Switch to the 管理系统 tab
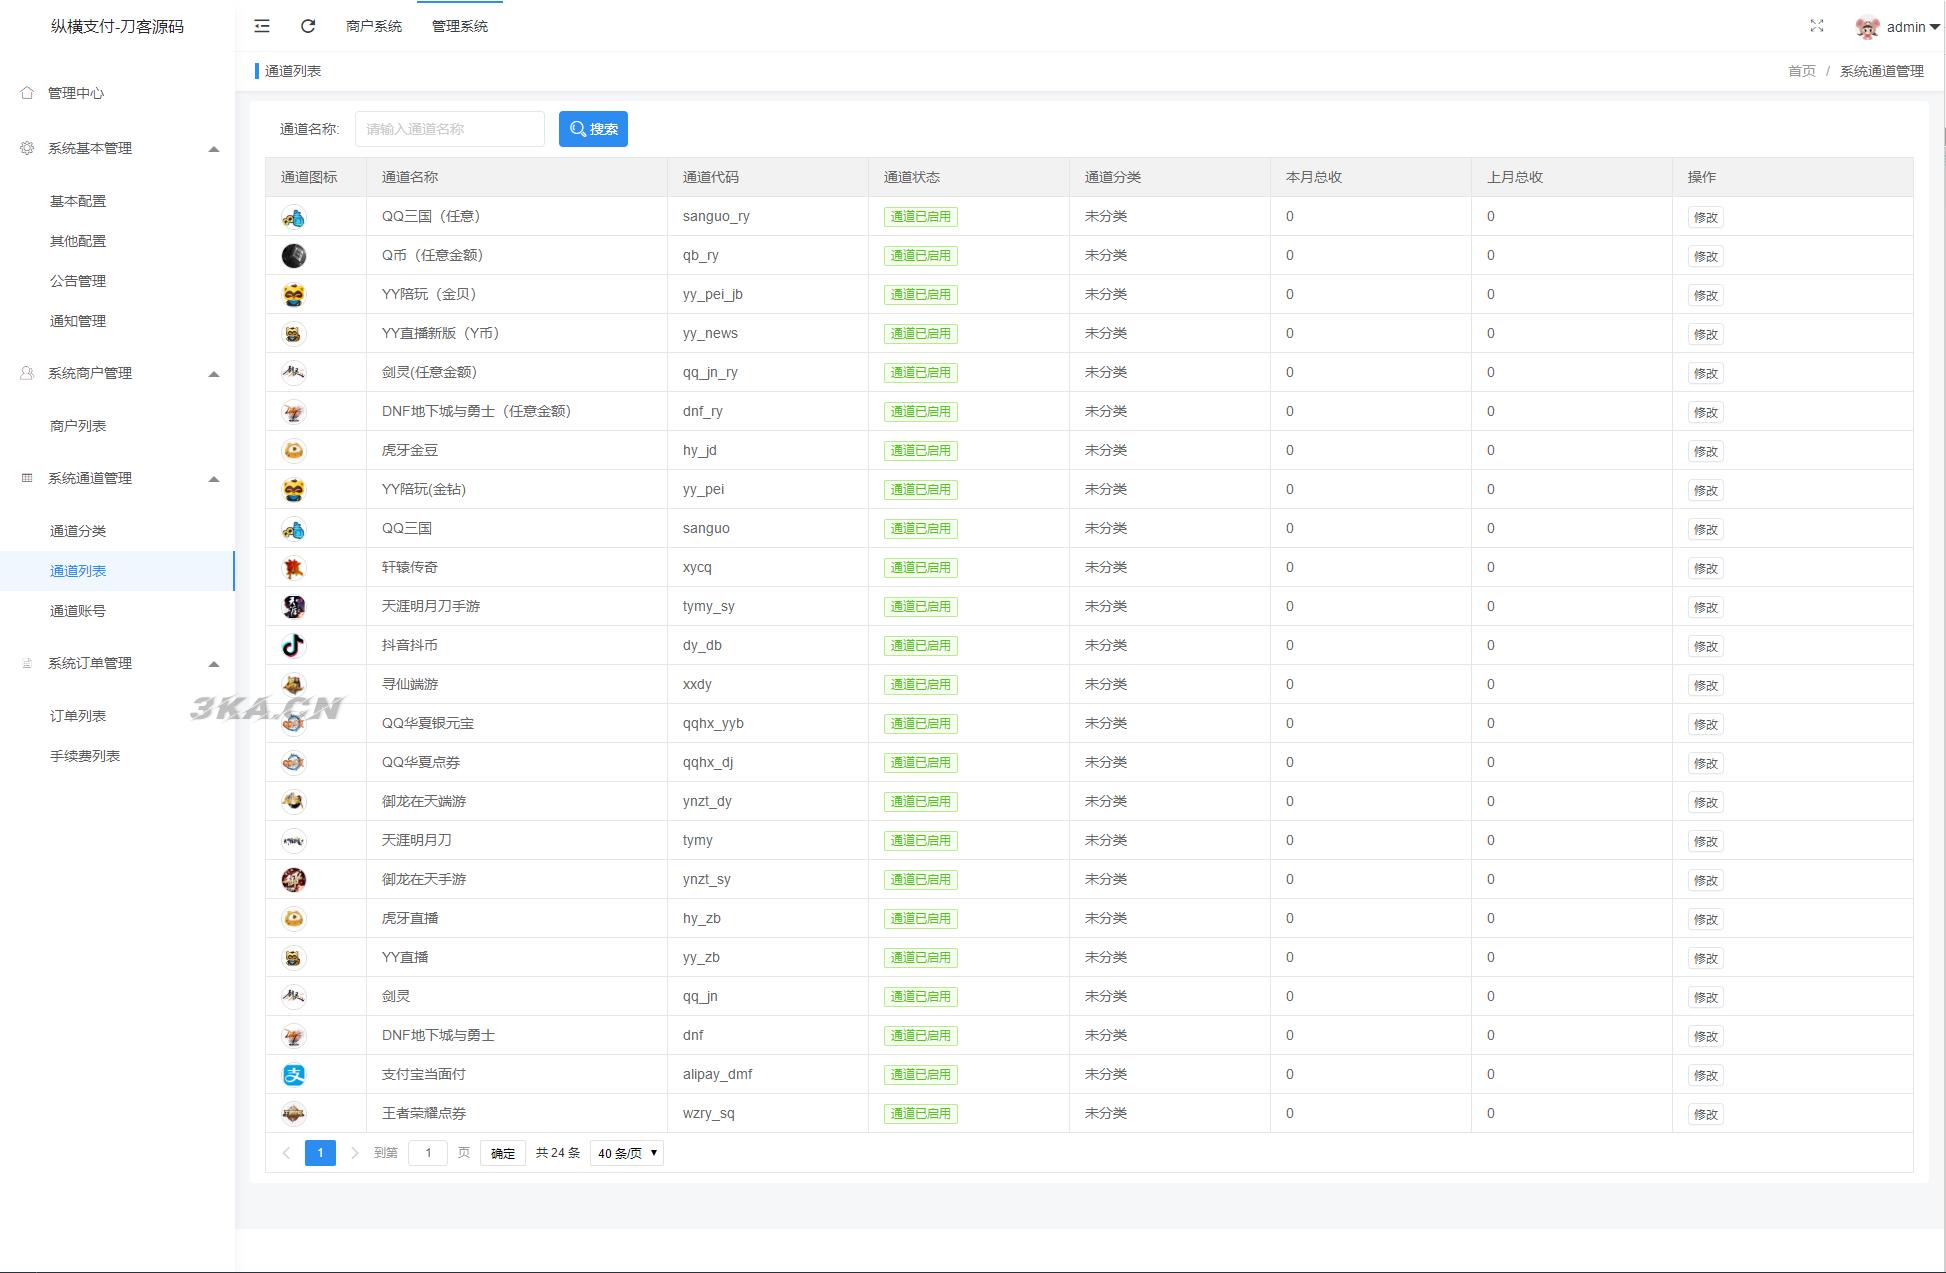 pos(460,26)
